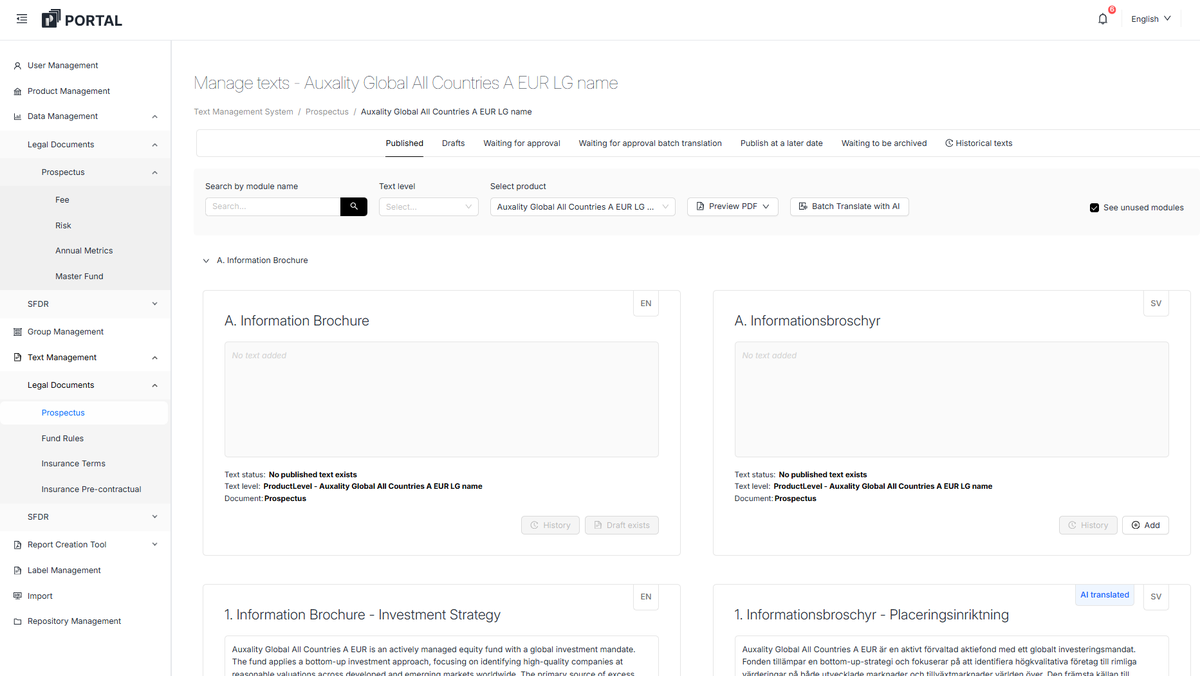Screen dimensions: 1200x676
Task: Click History button on SV card
Action: coord(1088,525)
